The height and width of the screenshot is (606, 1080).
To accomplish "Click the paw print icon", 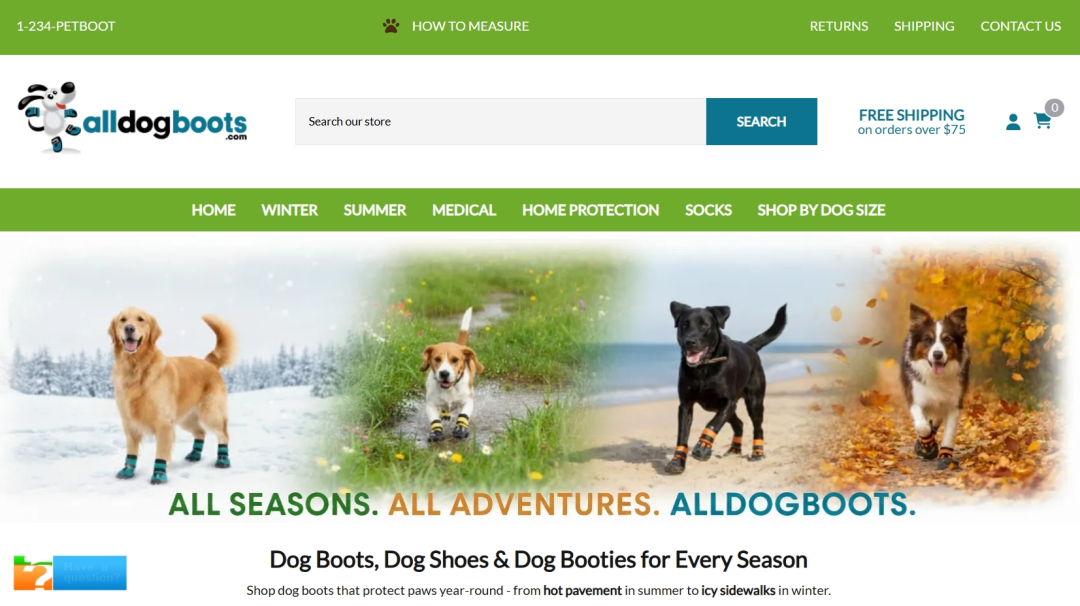I will coord(391,26).
